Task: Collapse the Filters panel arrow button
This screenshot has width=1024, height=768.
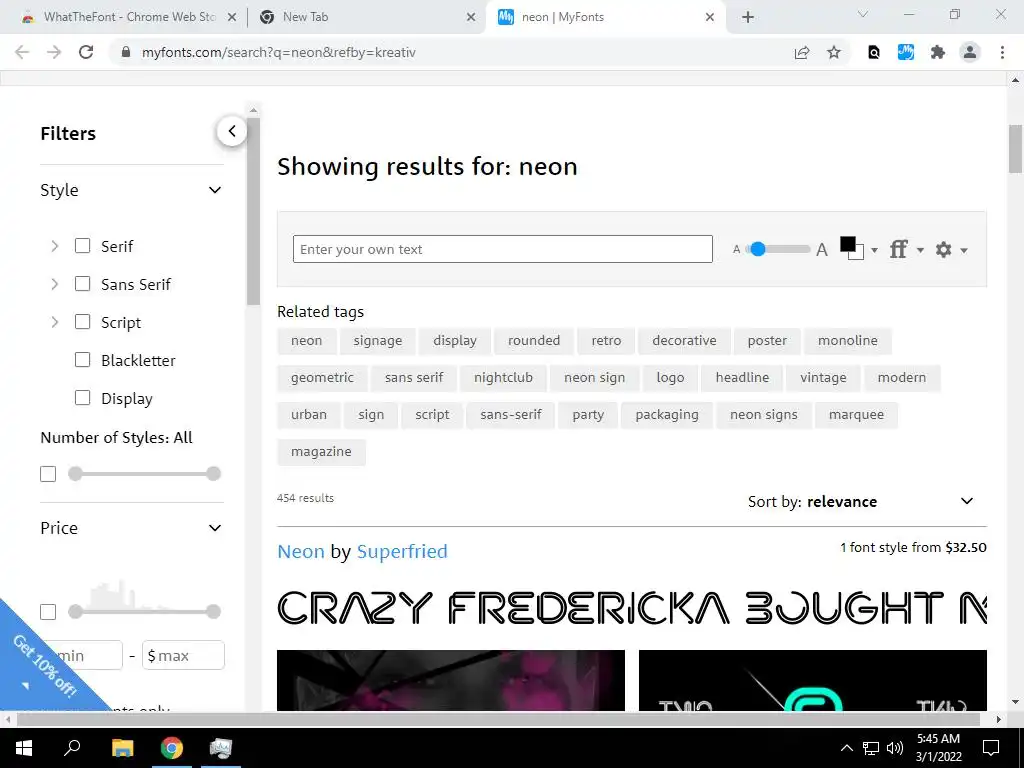Action: (x=232, y=131)
